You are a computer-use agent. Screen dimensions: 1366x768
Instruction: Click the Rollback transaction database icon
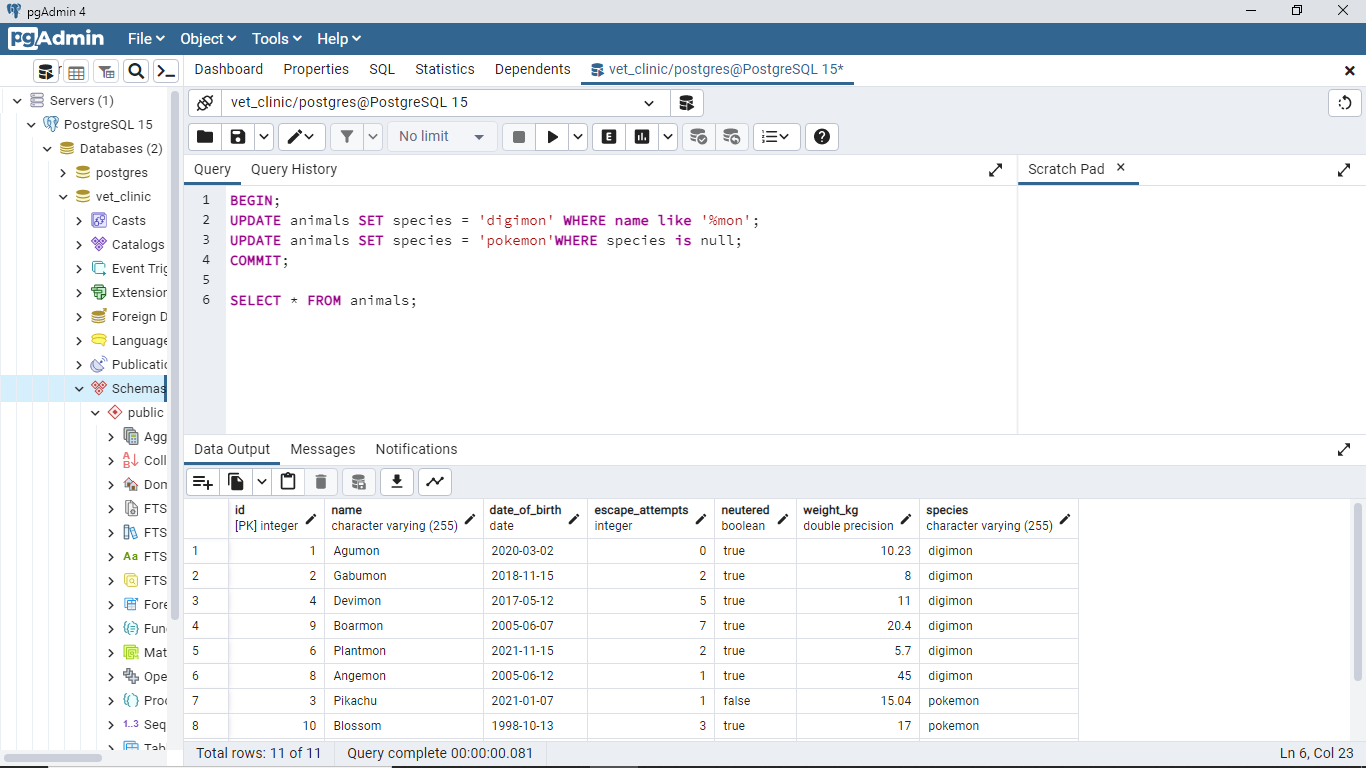click(x=732, y=137)
